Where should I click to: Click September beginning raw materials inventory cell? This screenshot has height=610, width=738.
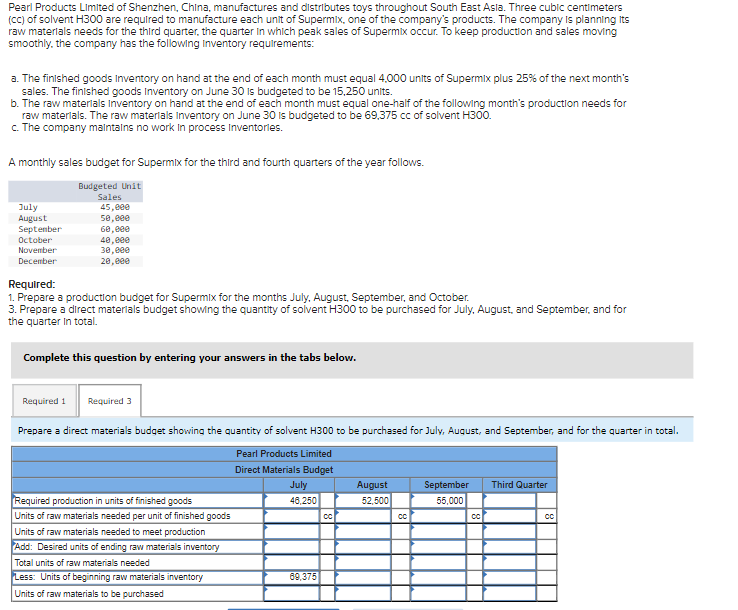tap(438, 578)
